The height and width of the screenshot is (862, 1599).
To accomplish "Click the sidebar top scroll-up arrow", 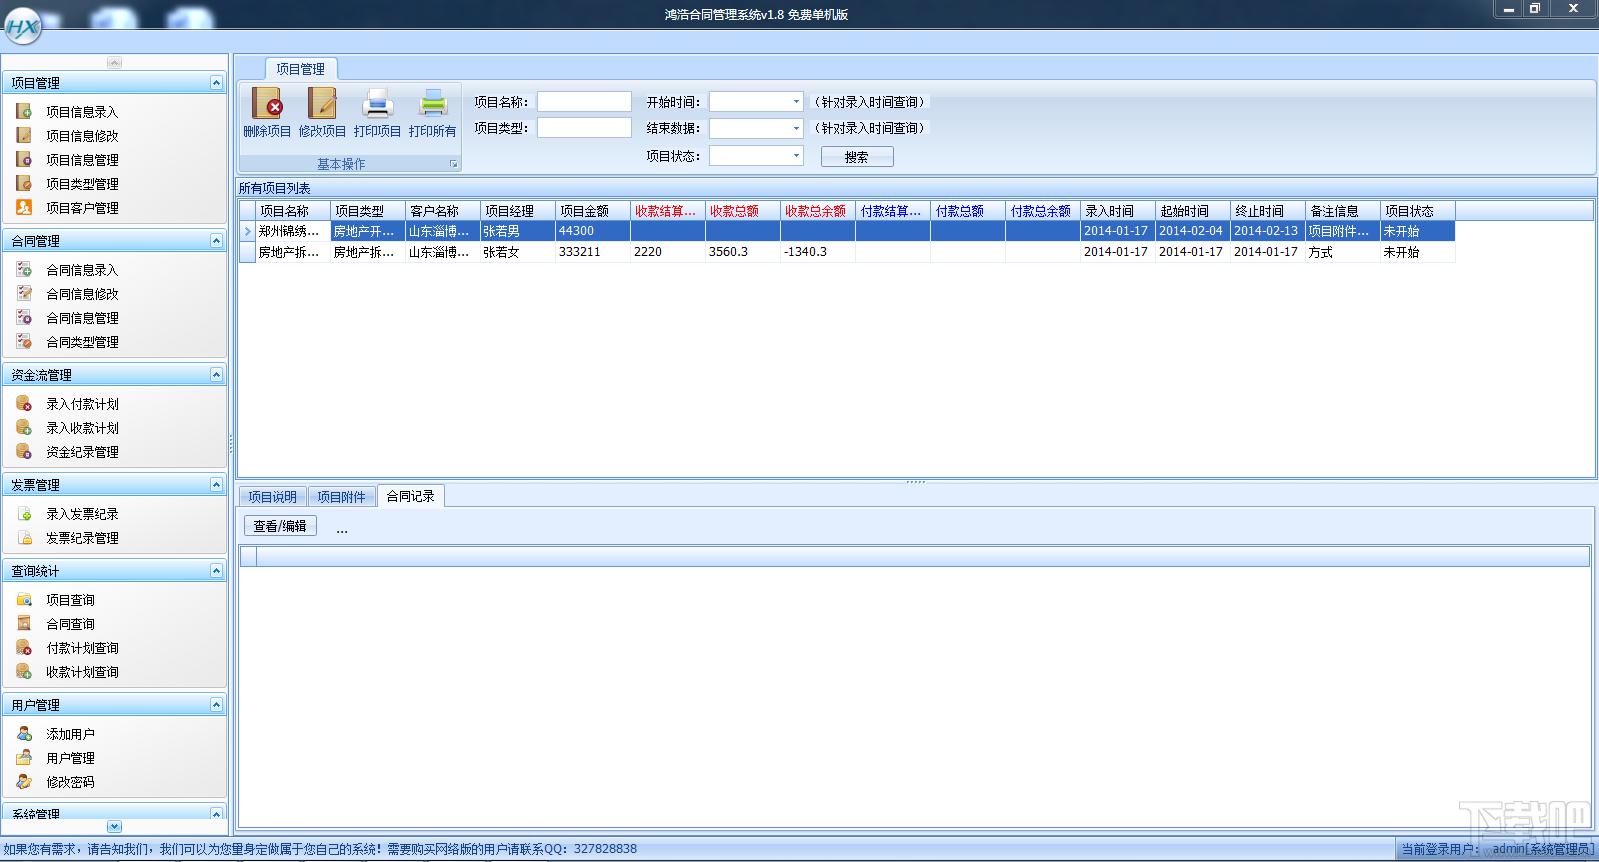I will 114,62.
